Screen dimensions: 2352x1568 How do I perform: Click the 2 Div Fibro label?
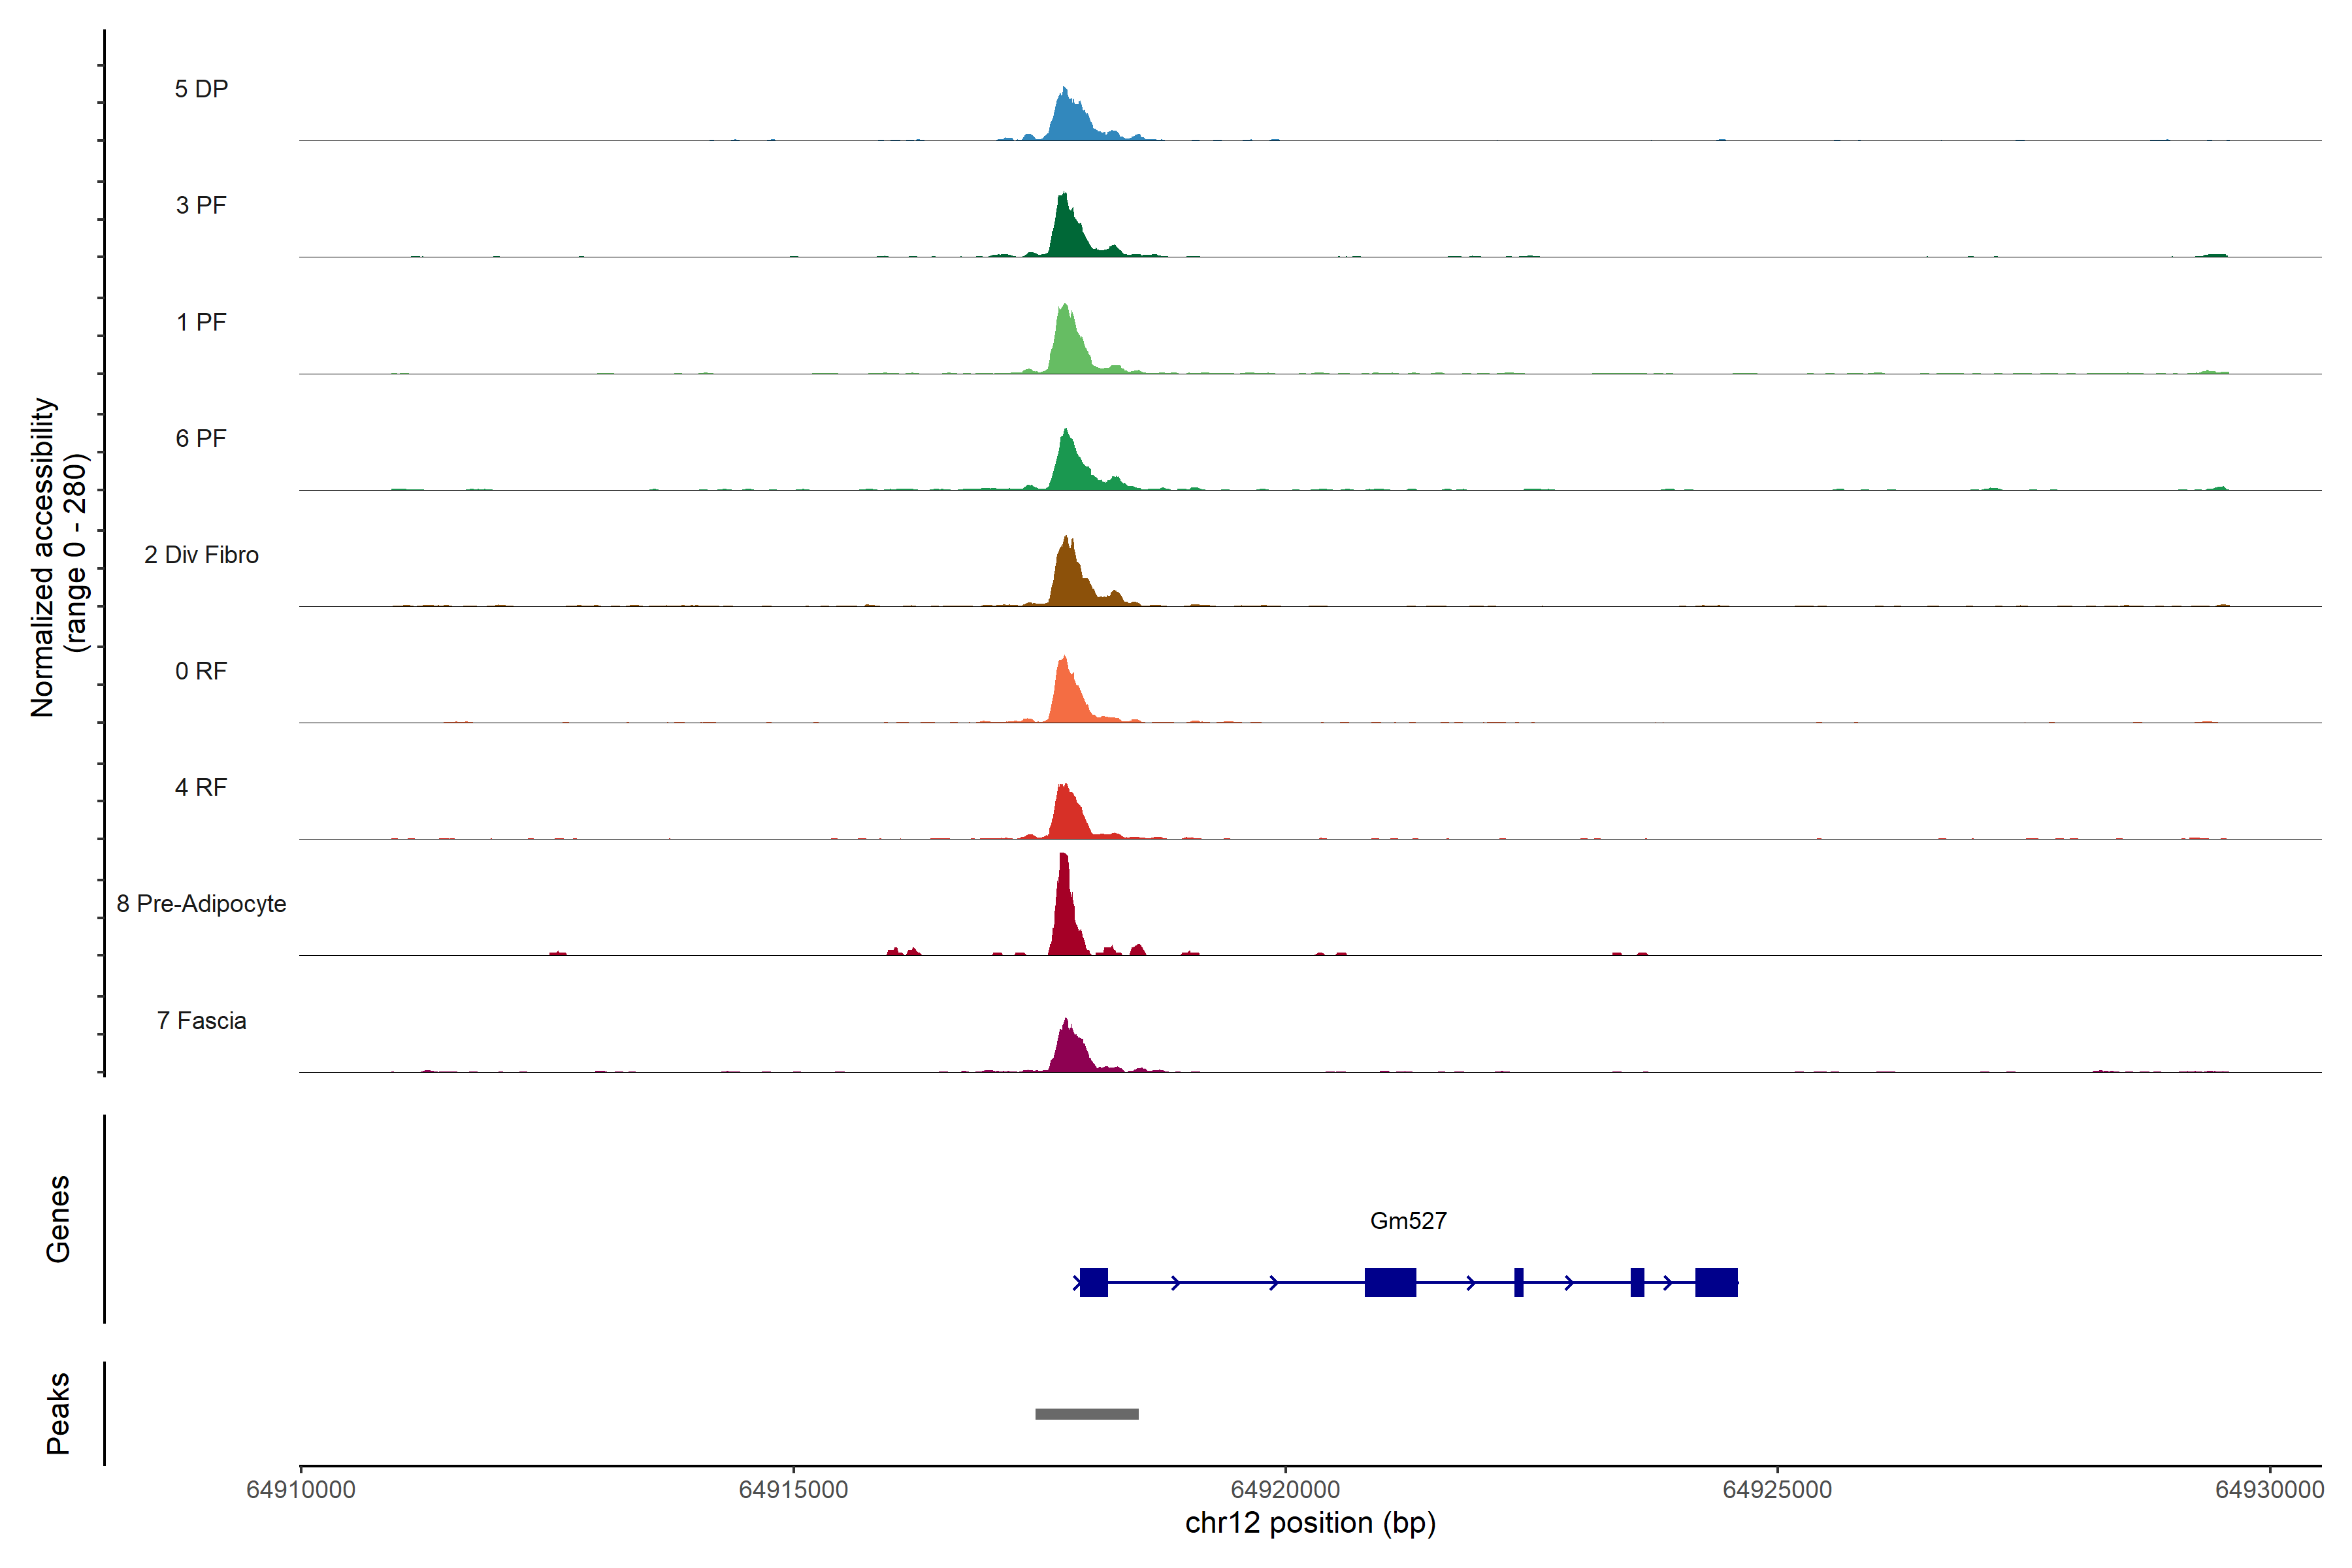[x=201, y=555]
